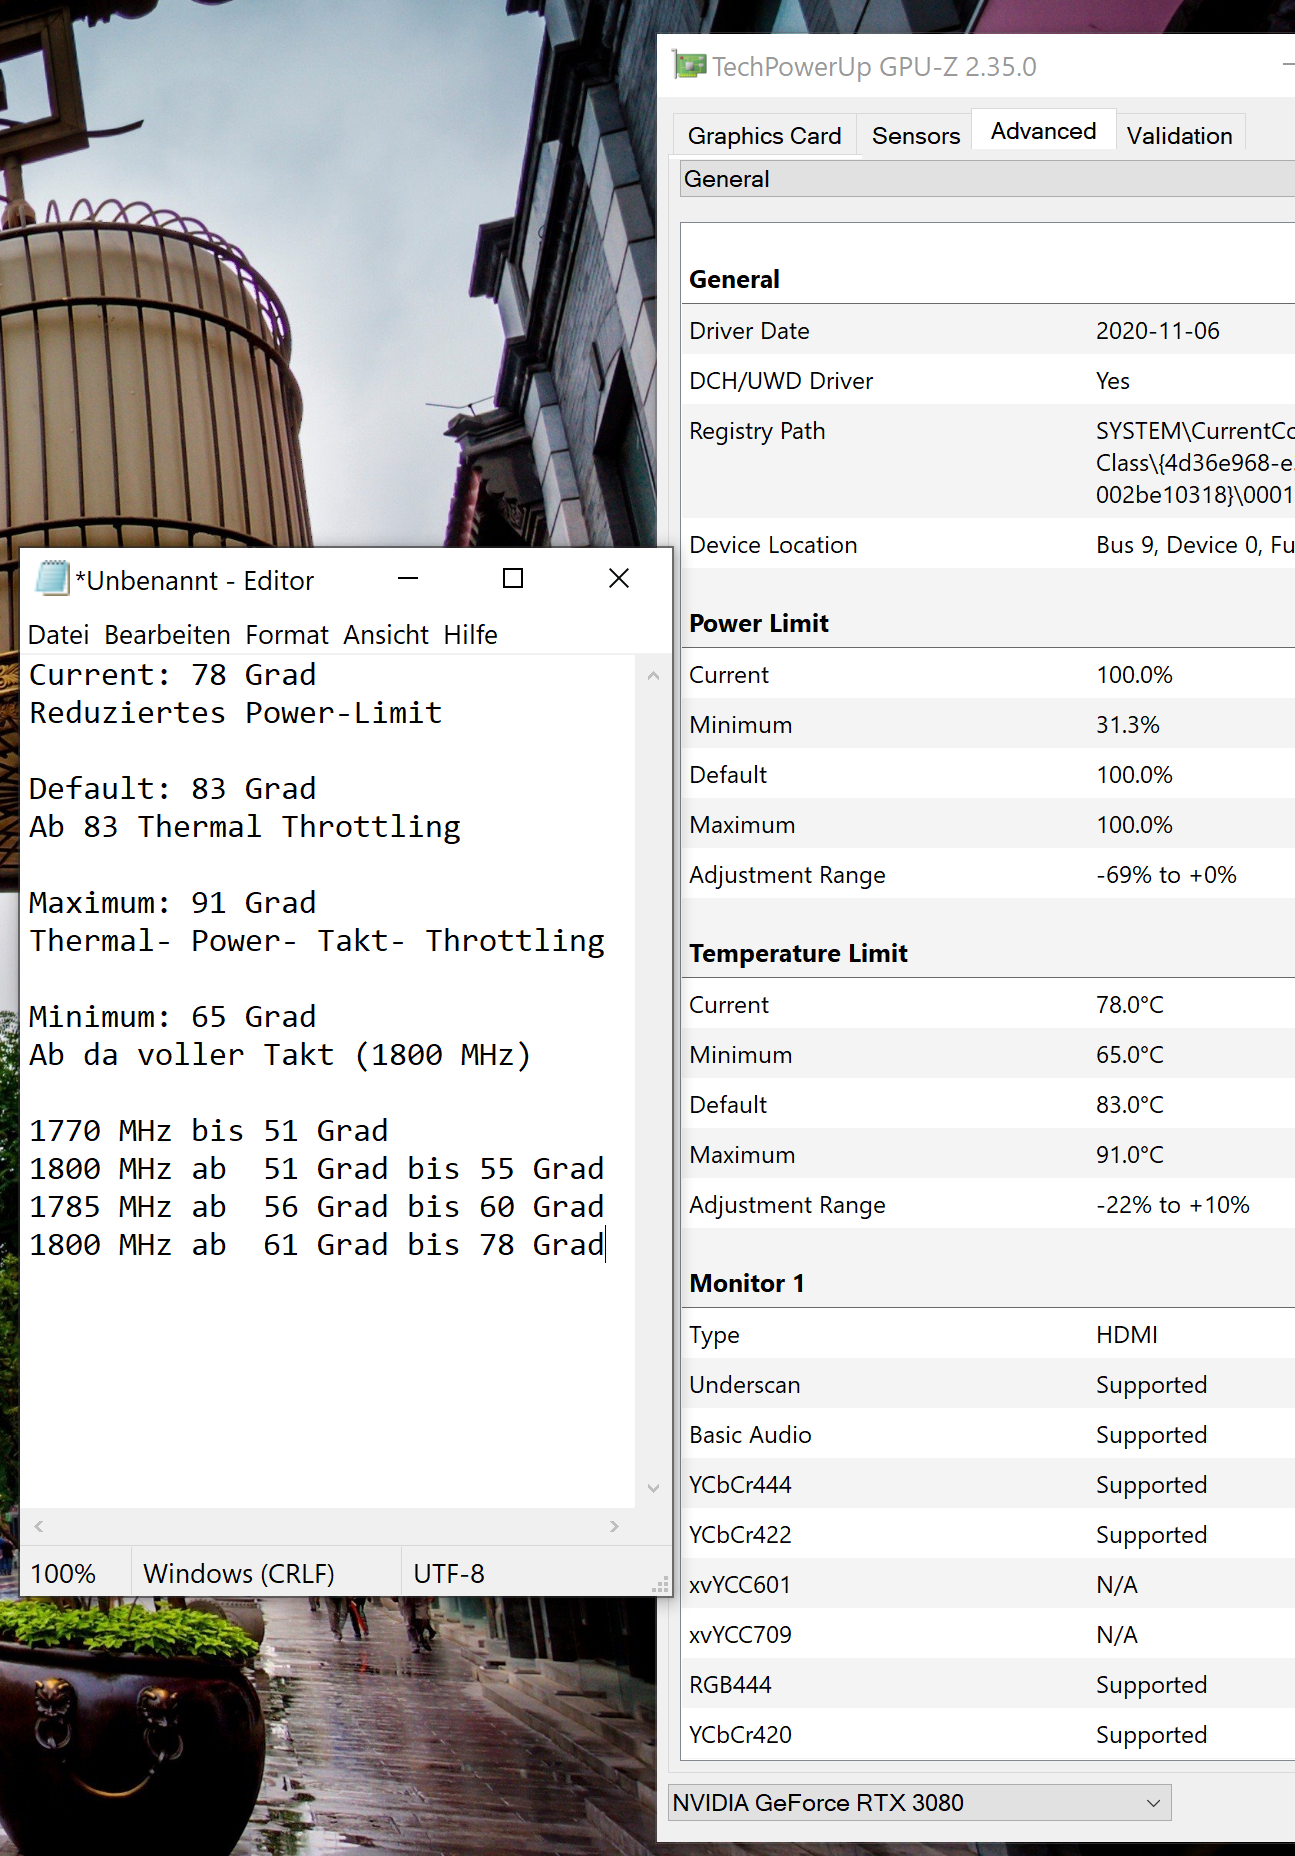Click the Editor horizontal scroll right arrow

pyautogui.click(x=614, y=1526)
